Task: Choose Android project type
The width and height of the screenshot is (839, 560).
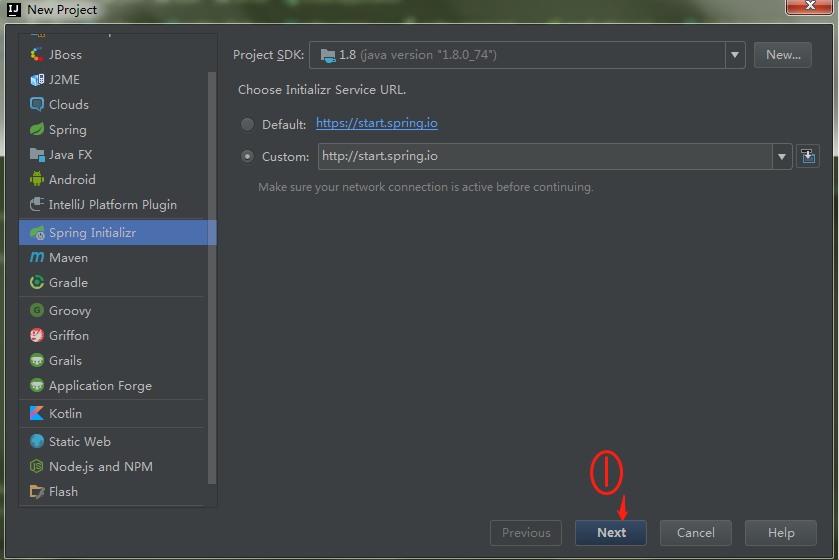Action: pos(113,179)
